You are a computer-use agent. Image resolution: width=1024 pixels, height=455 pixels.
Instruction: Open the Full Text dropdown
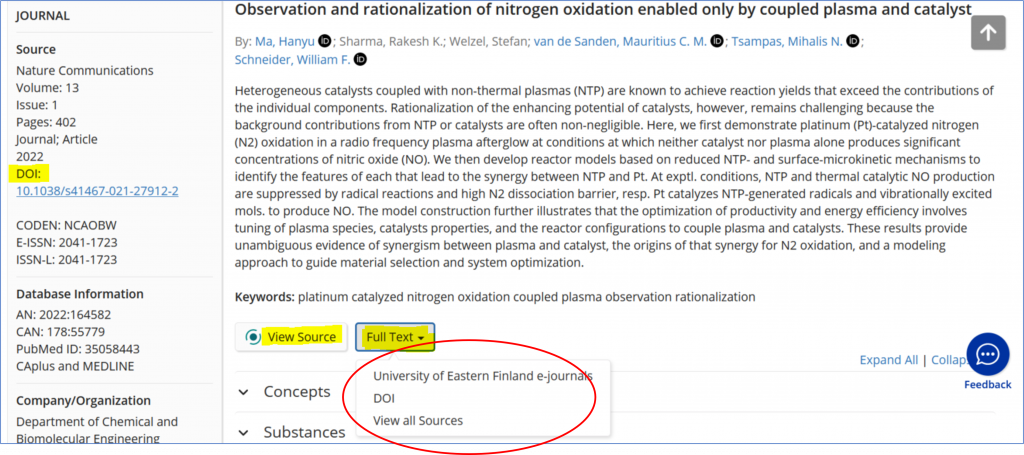395,337
